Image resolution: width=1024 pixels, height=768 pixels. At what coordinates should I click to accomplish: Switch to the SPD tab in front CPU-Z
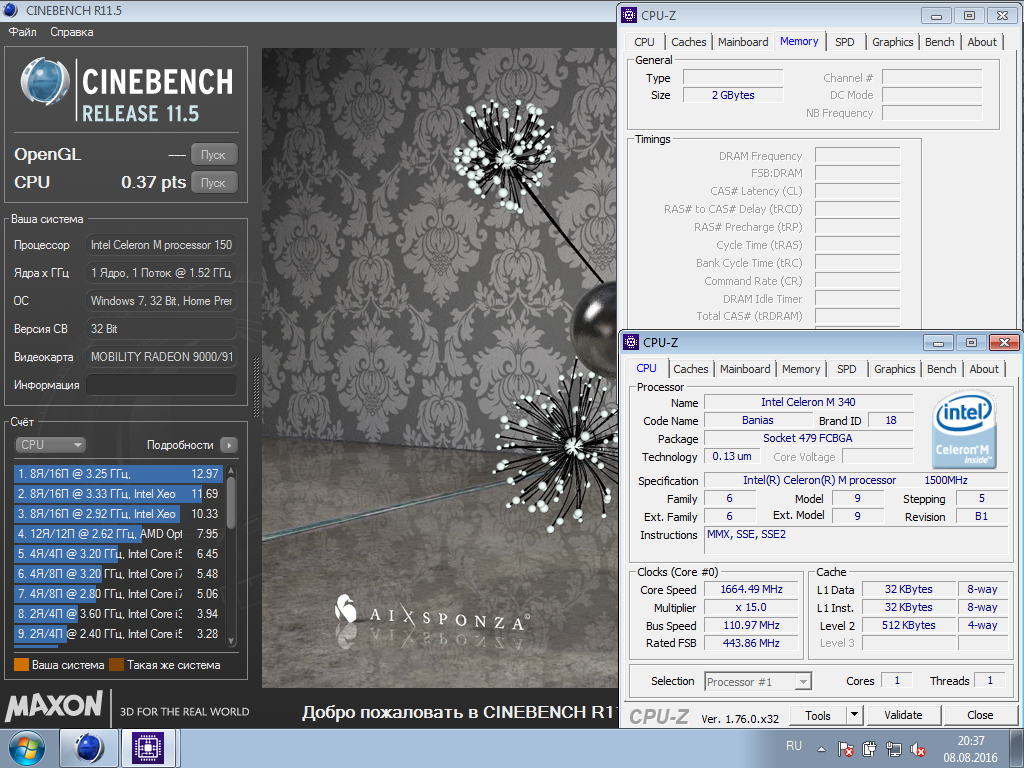[x=846, y=369]
